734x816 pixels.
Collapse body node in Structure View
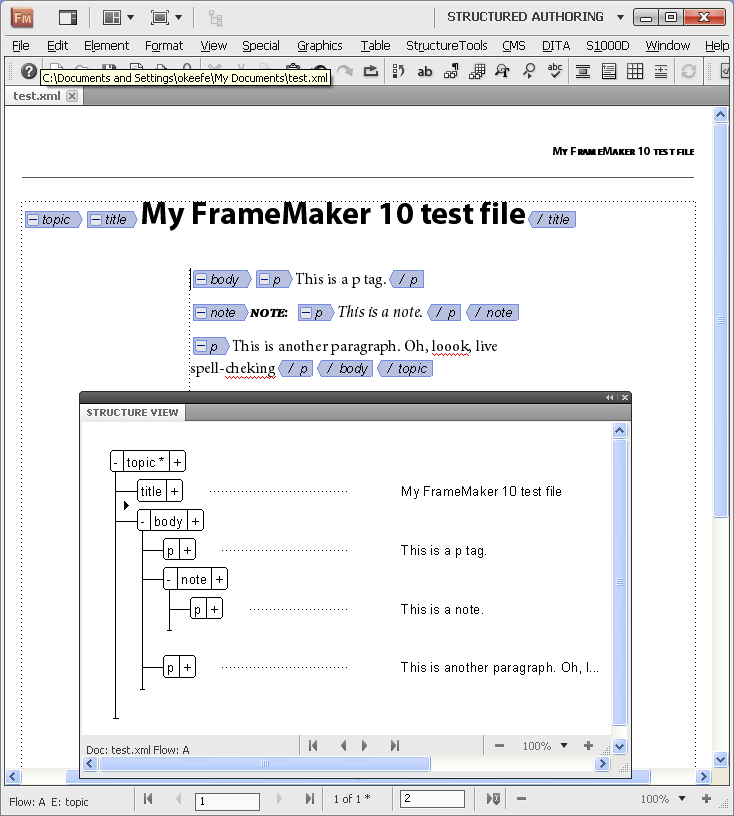tap(143, 521)
